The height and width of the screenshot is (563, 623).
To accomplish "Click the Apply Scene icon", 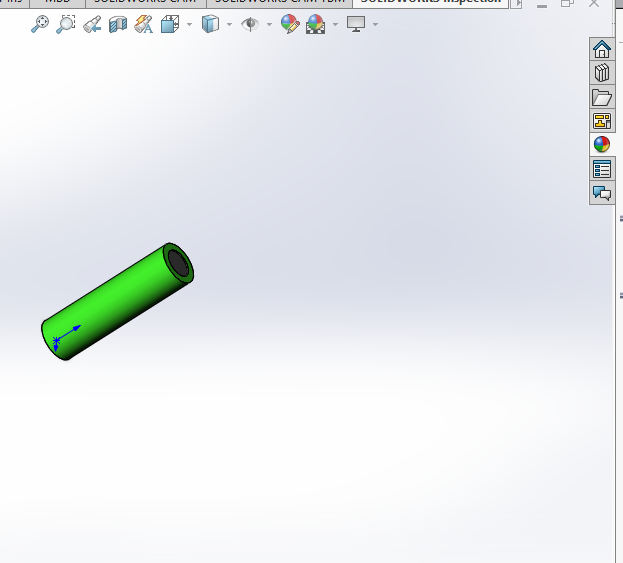I will pos(315,24).
